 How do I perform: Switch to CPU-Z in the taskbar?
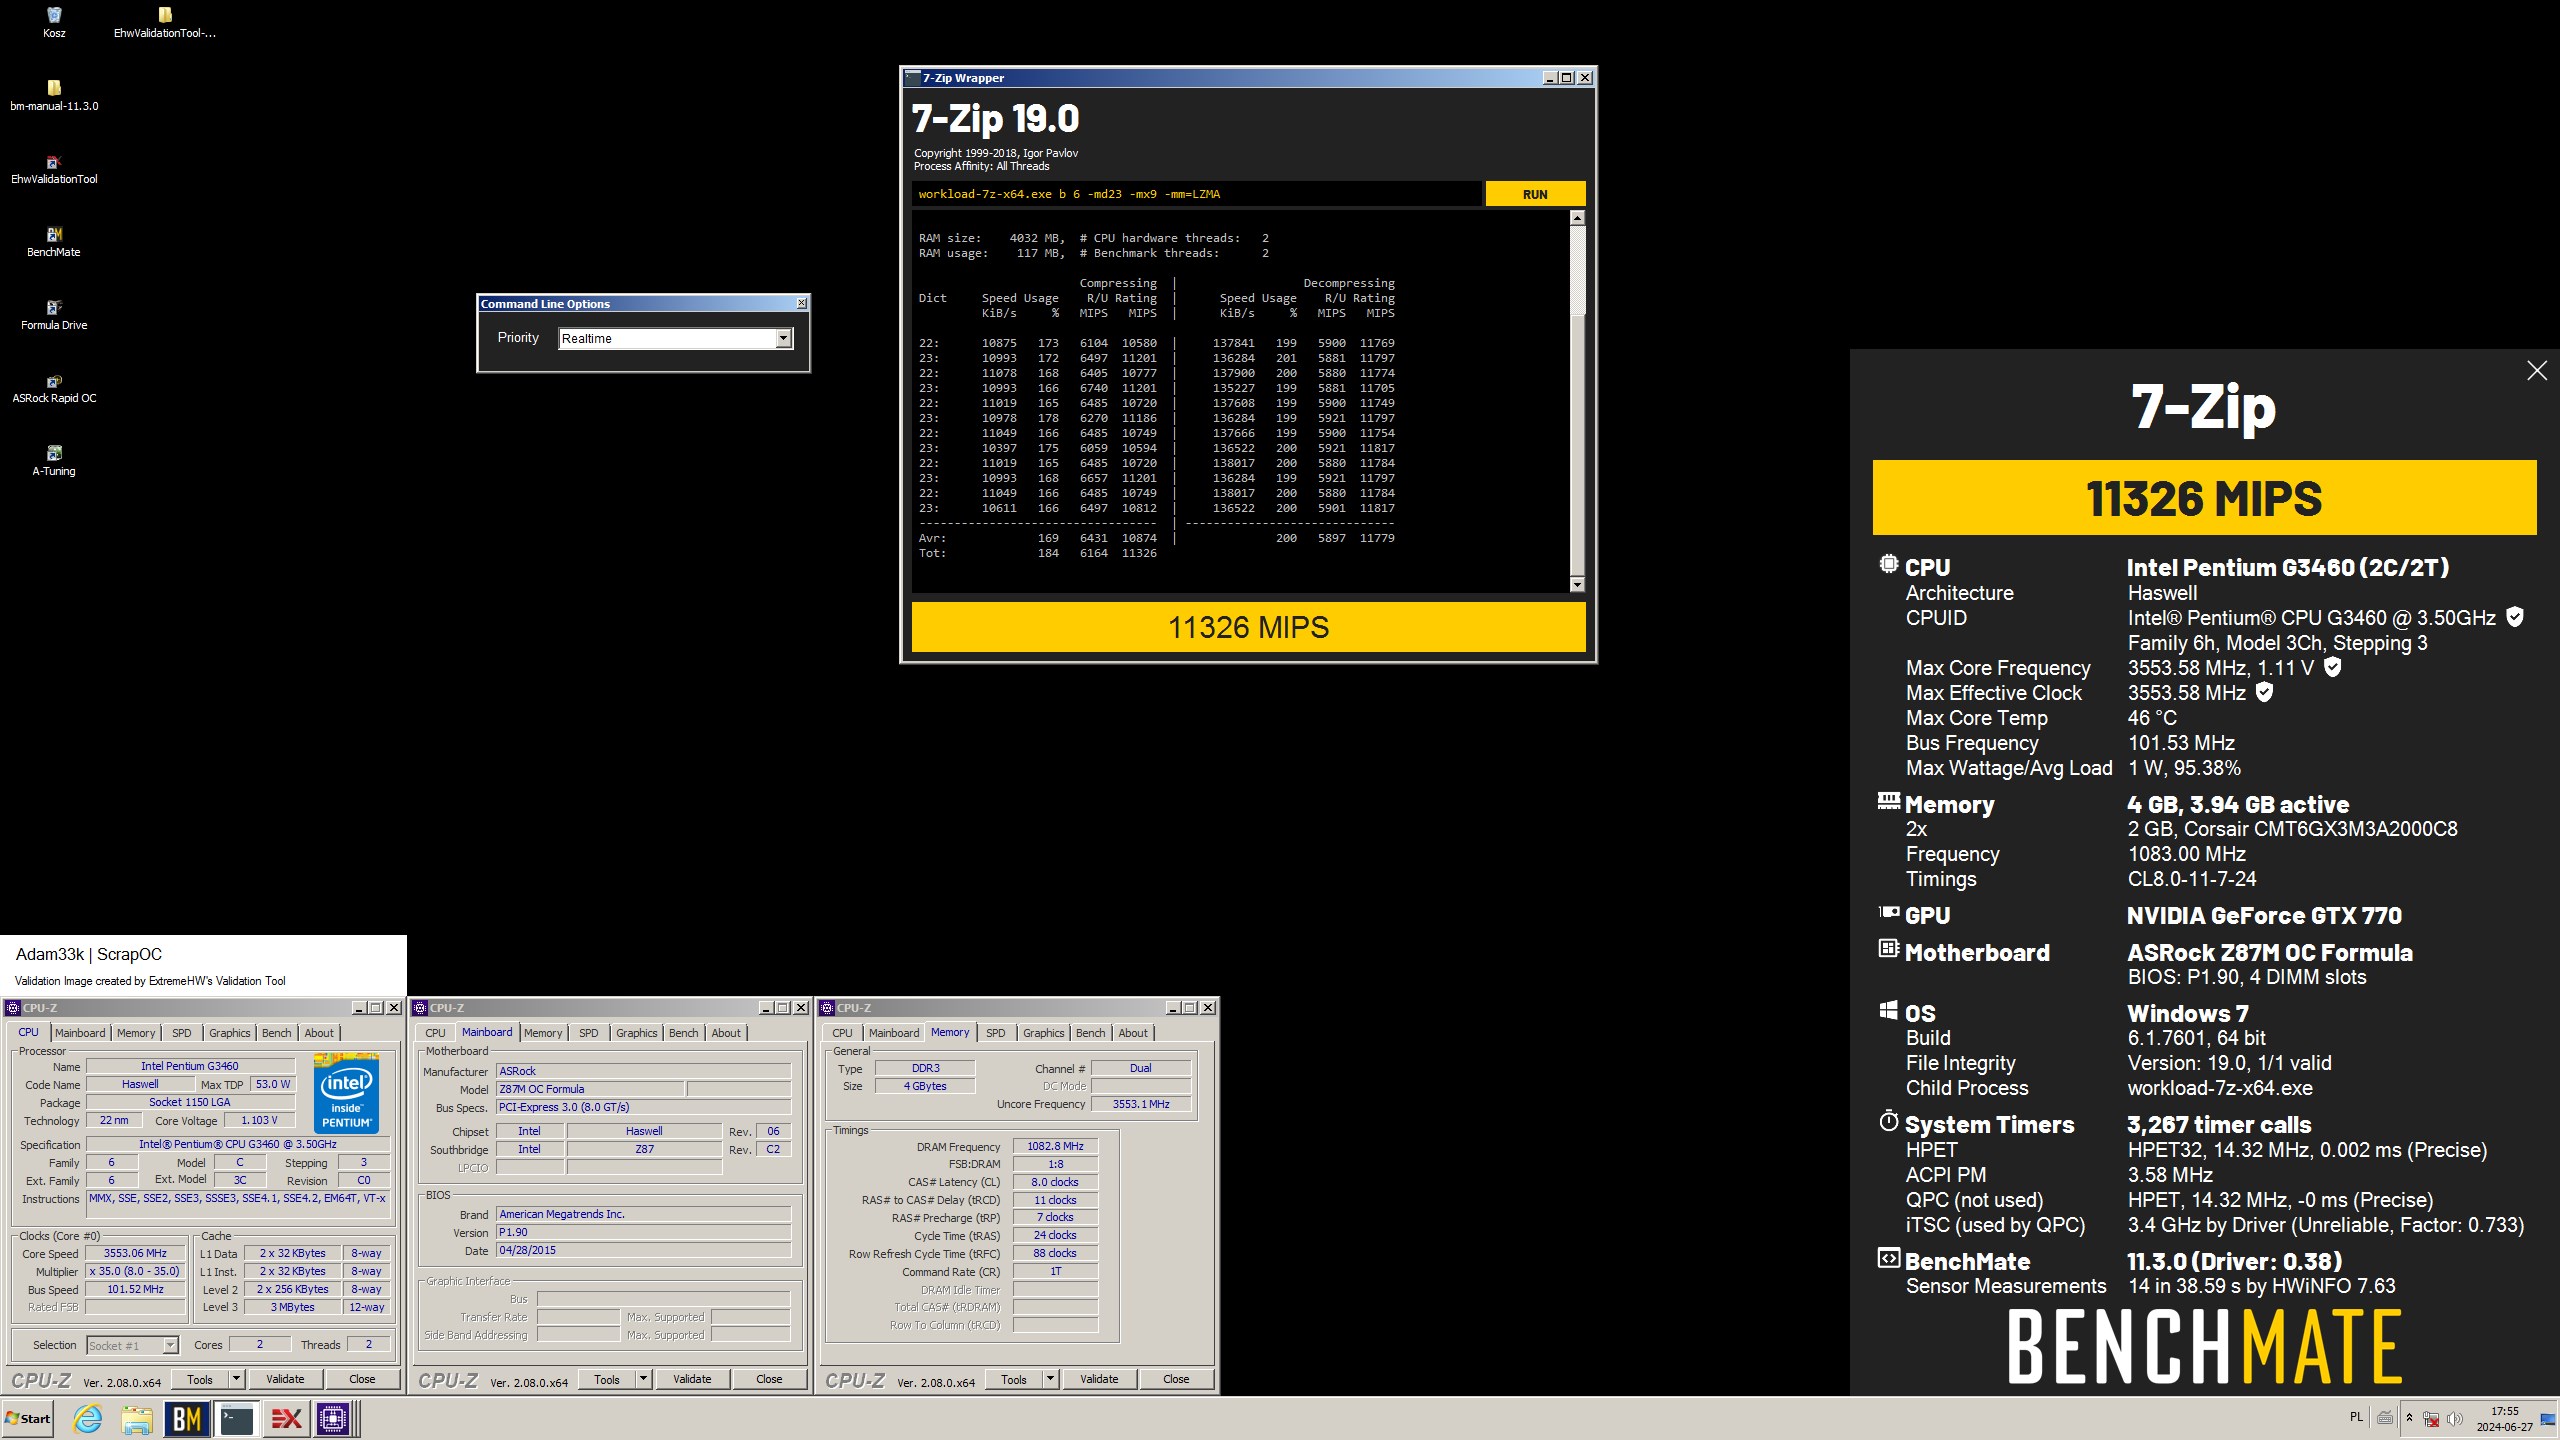[334, 1418]
